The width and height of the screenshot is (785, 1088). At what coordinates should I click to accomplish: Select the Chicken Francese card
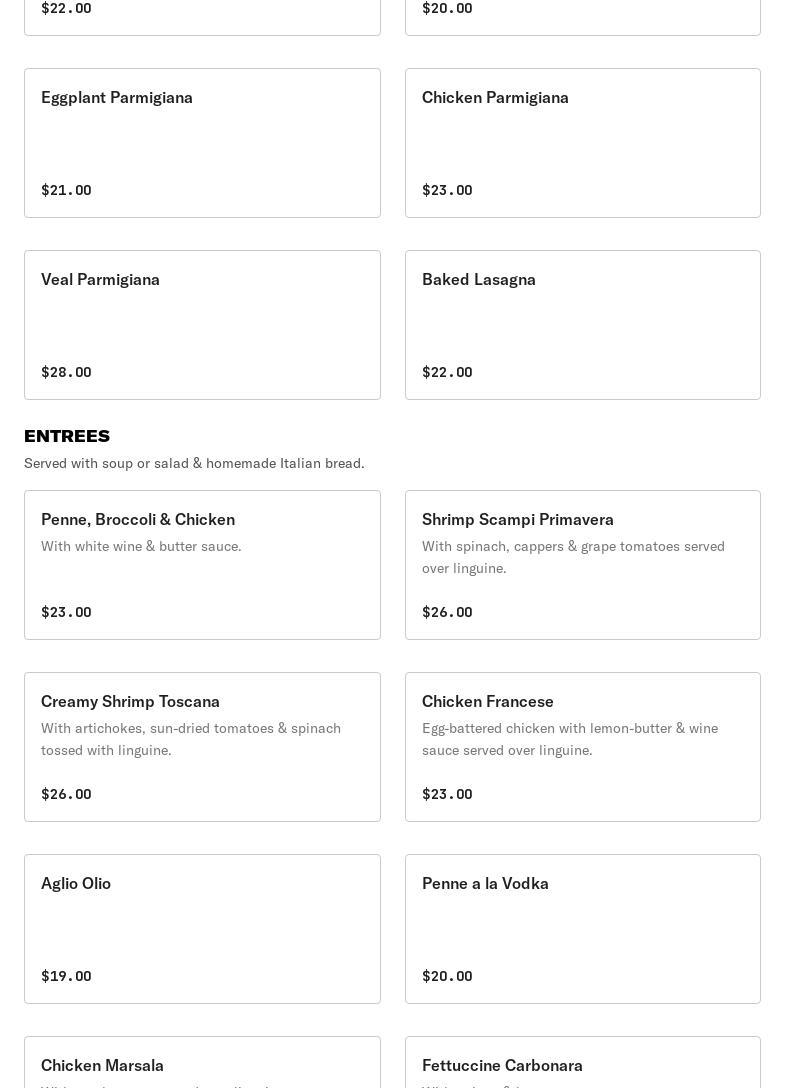[x=582, y=747]
